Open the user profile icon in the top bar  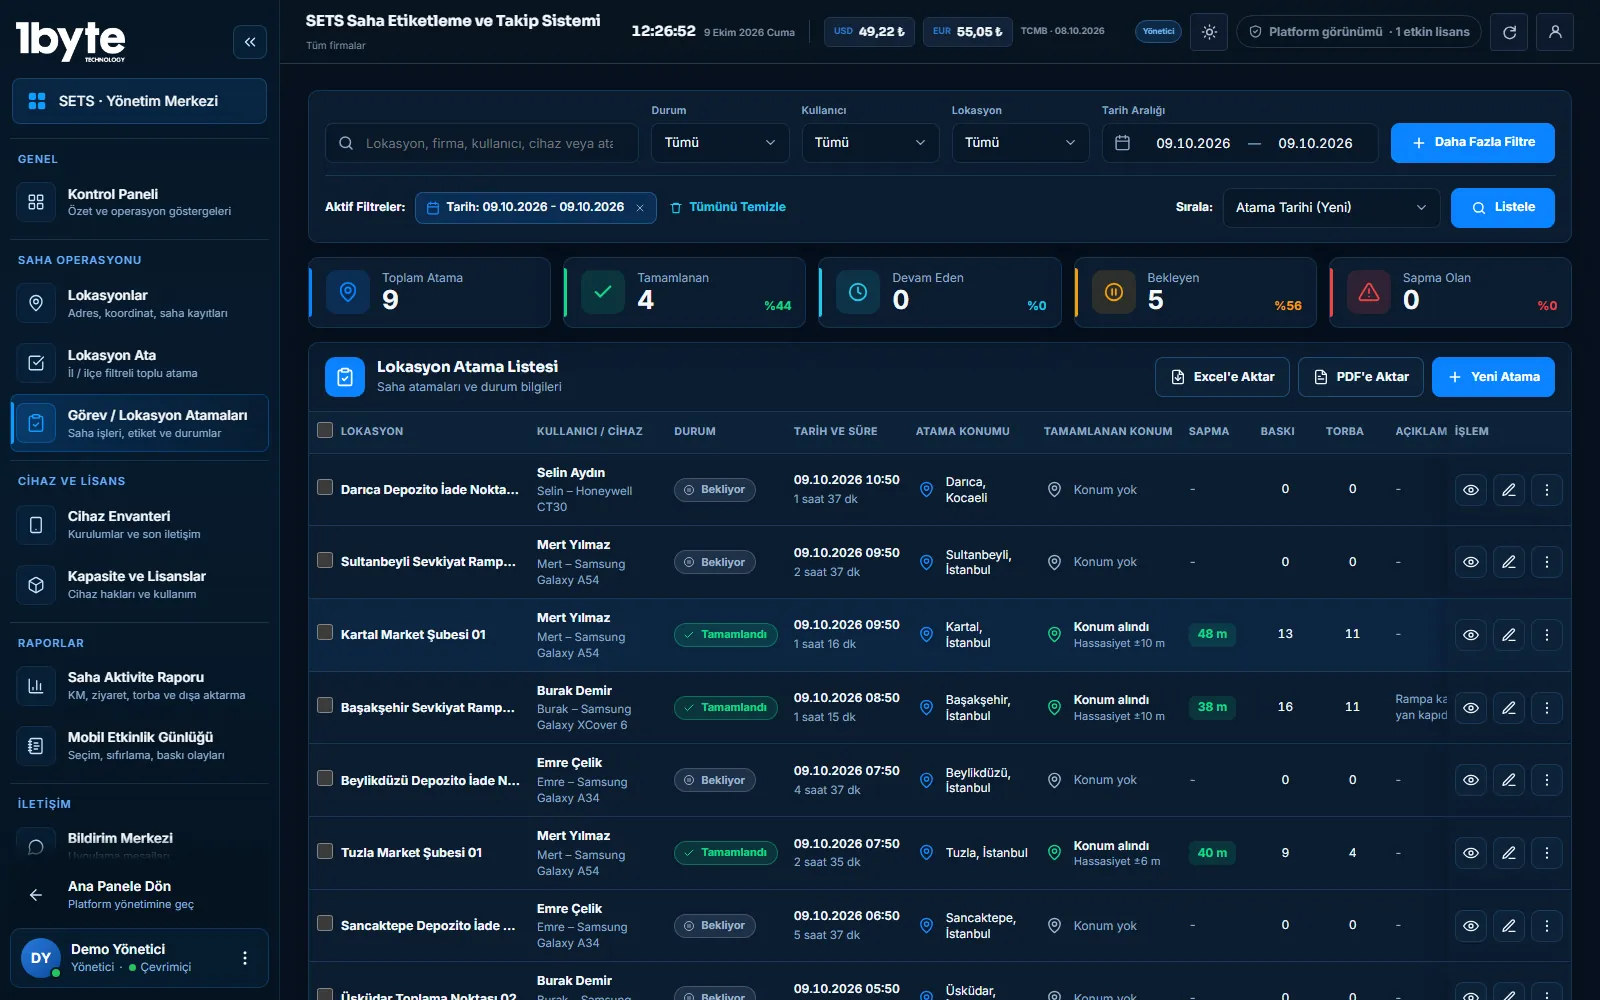point(1555,32)
